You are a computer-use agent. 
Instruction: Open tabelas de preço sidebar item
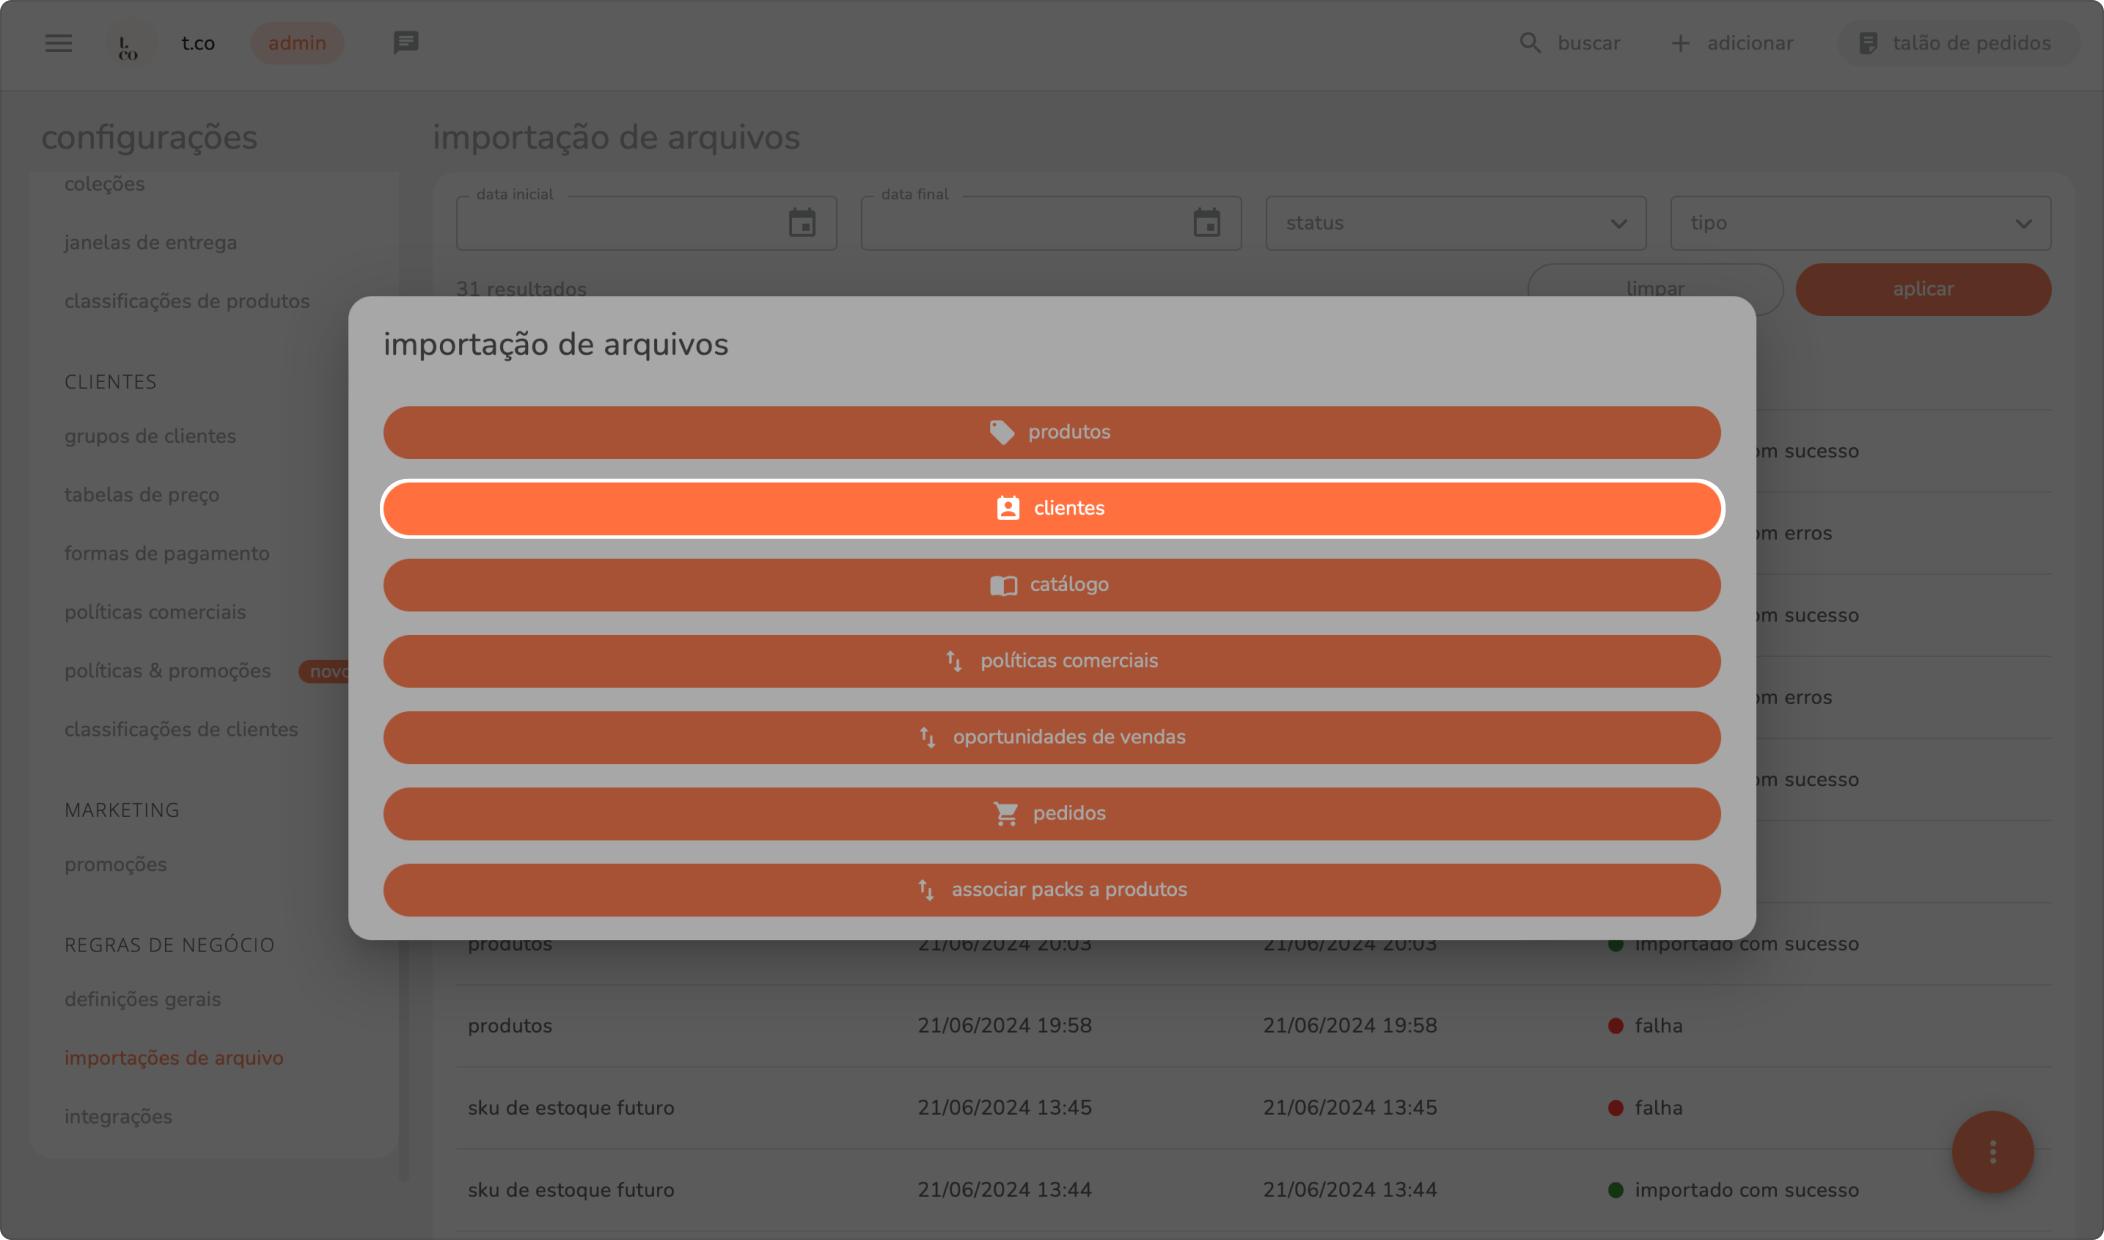point(142,495)
